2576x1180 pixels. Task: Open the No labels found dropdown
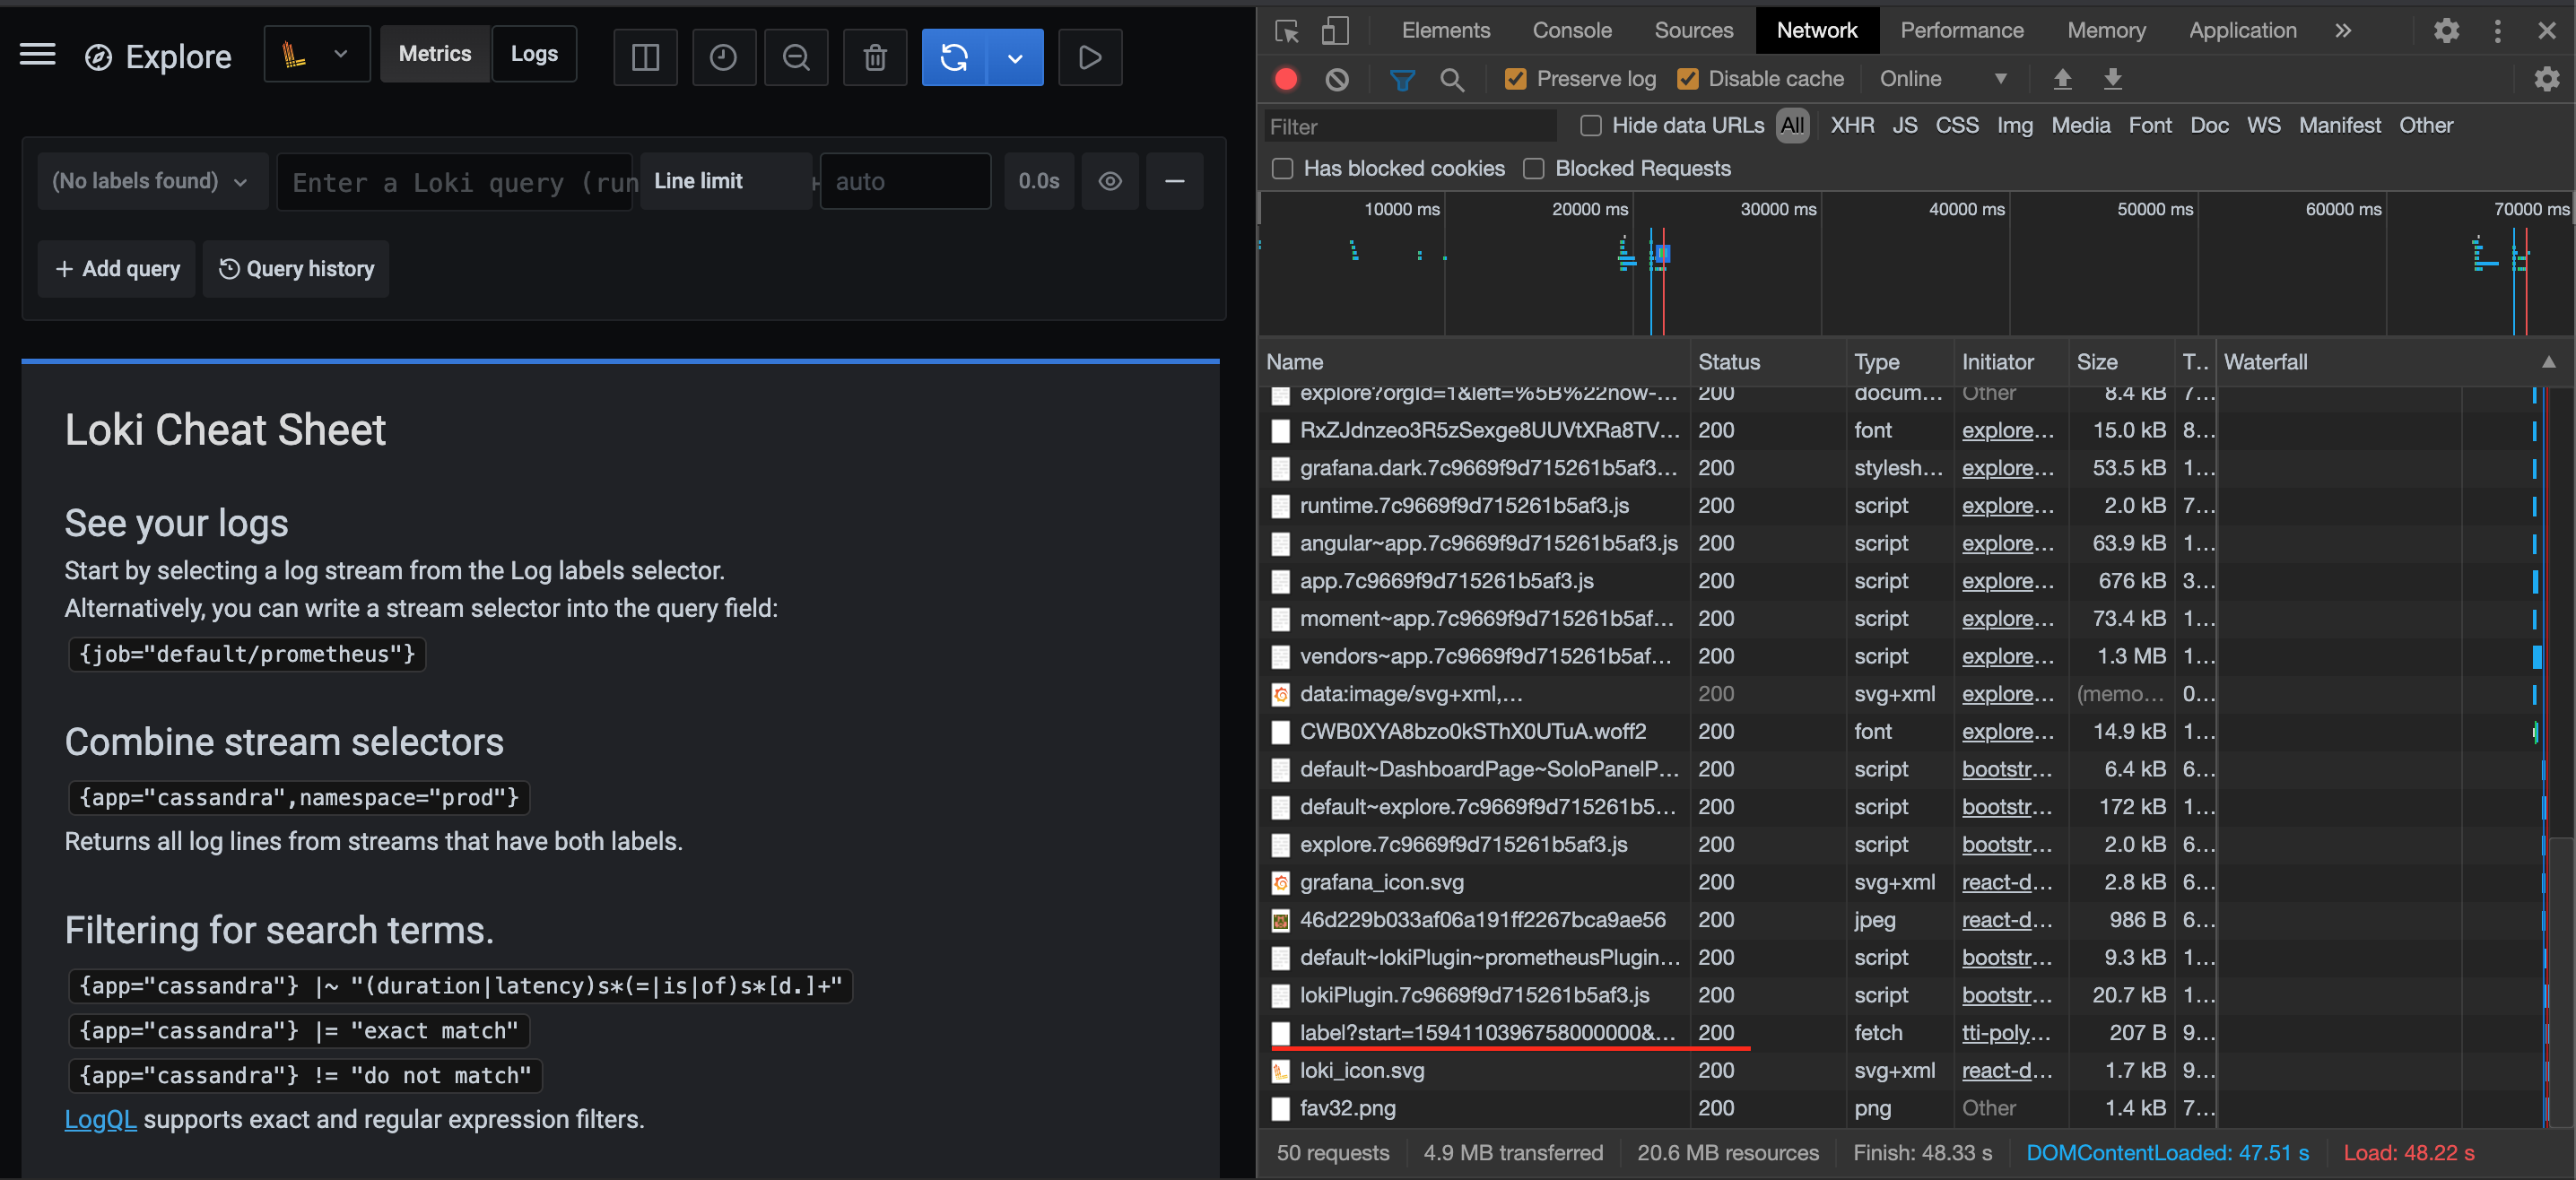point(151,181)
